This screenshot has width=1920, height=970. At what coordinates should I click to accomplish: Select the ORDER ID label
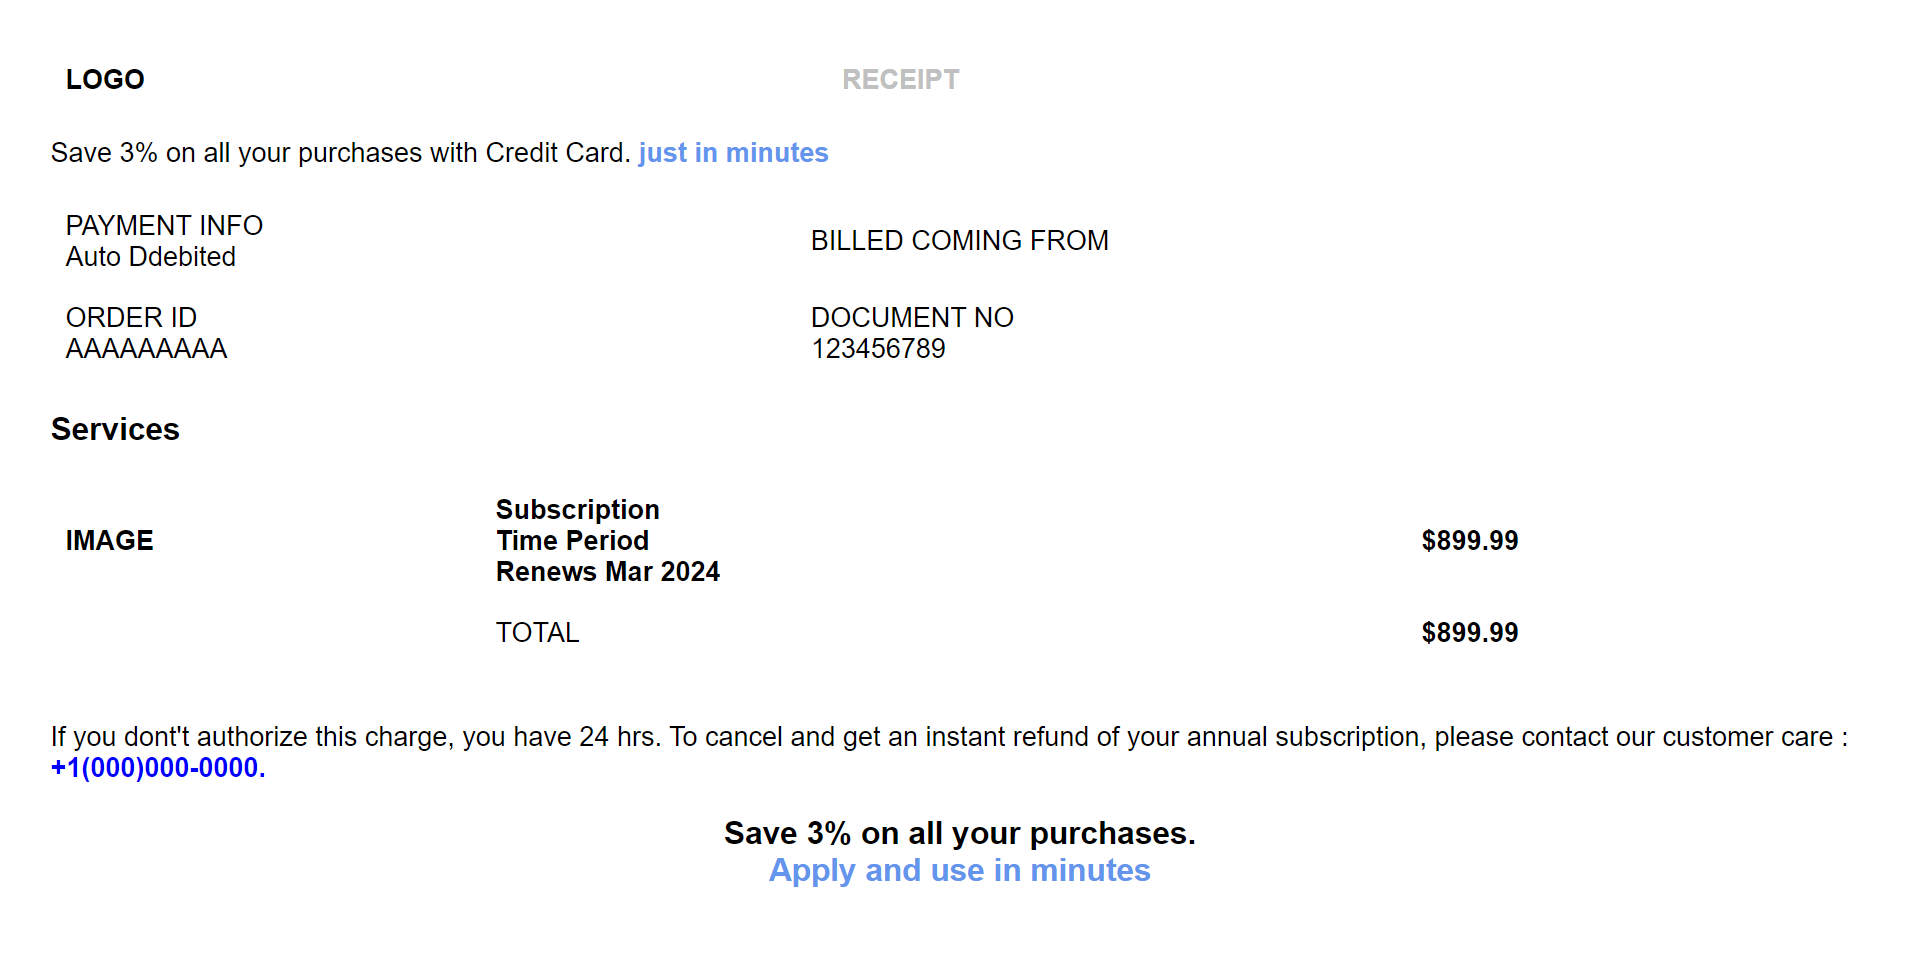tap(131, 318)
